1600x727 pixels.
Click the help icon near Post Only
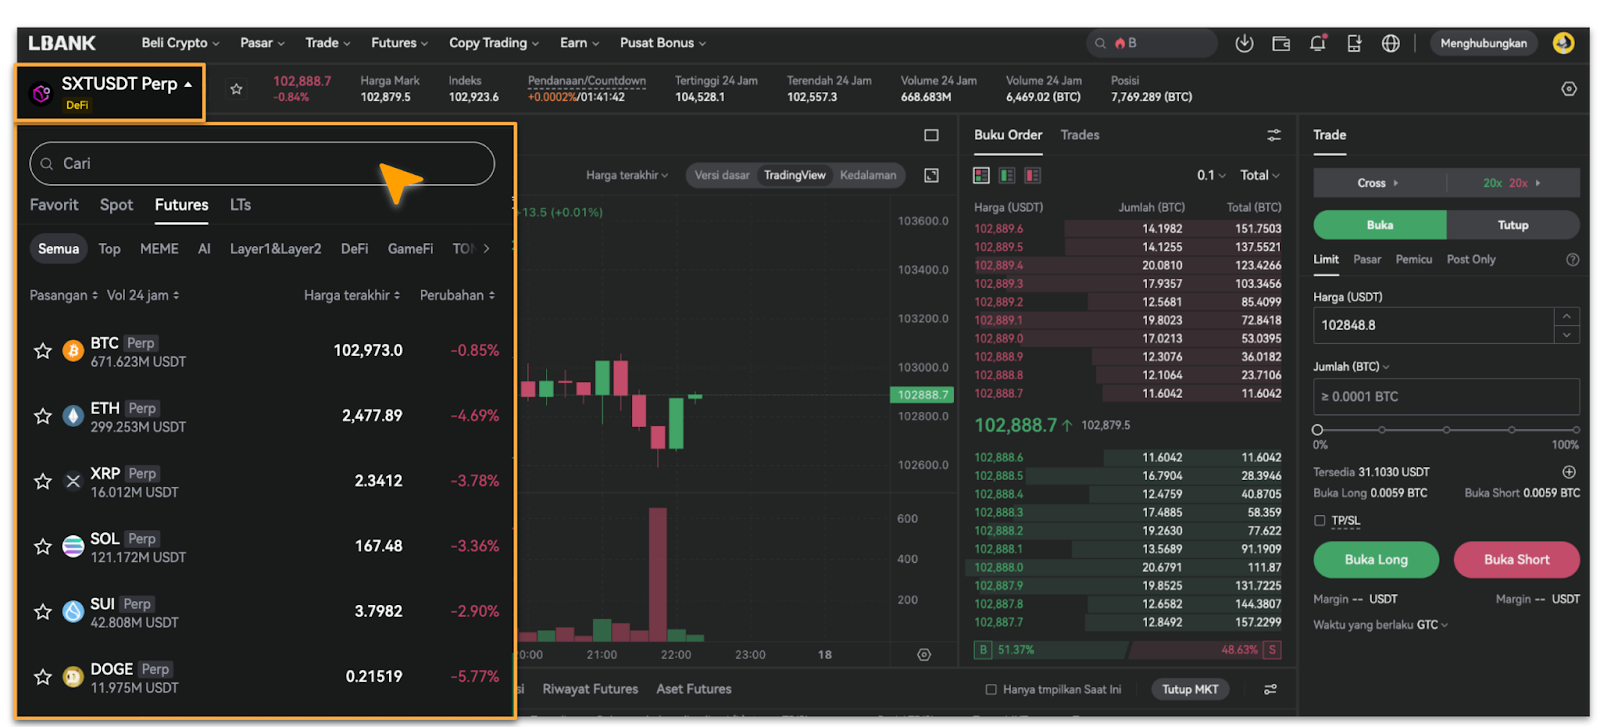1572,260
